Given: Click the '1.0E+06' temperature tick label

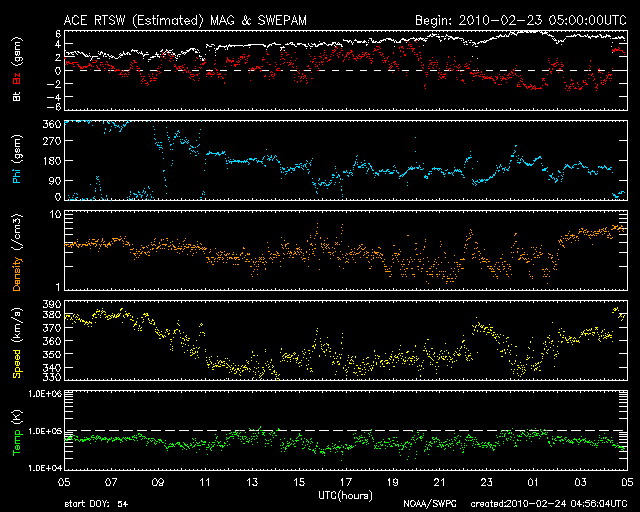Looking at the screenshot, I should pos(45,394).
